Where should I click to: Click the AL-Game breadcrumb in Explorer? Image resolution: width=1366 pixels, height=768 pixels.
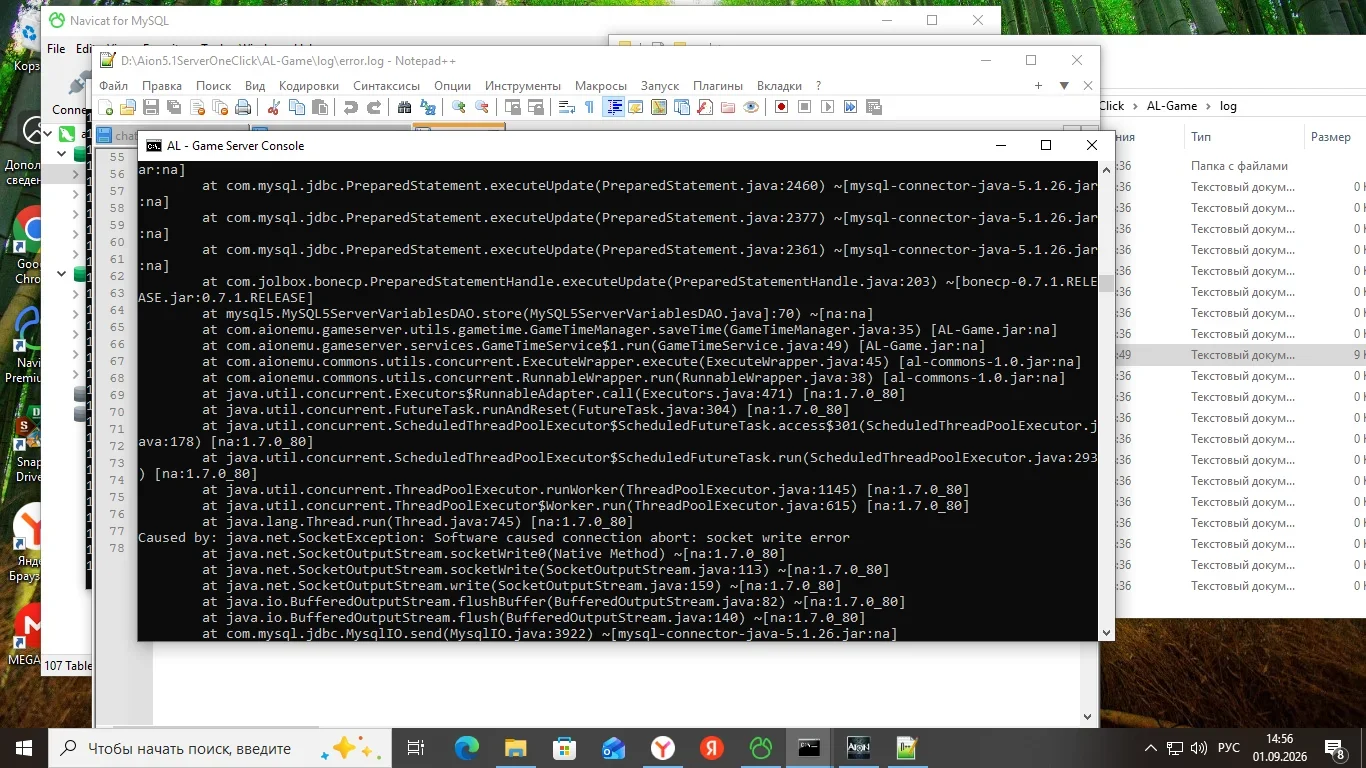tap(1172, 106)
